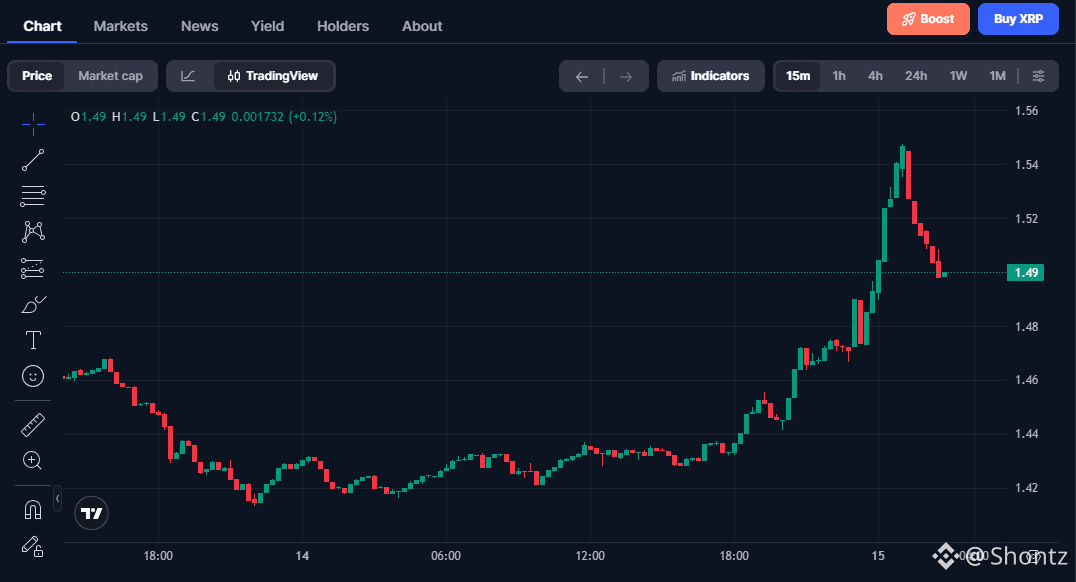Undo with the left arrow button
This screenshot has height=582, width=1076.
[x=582, y=76]
